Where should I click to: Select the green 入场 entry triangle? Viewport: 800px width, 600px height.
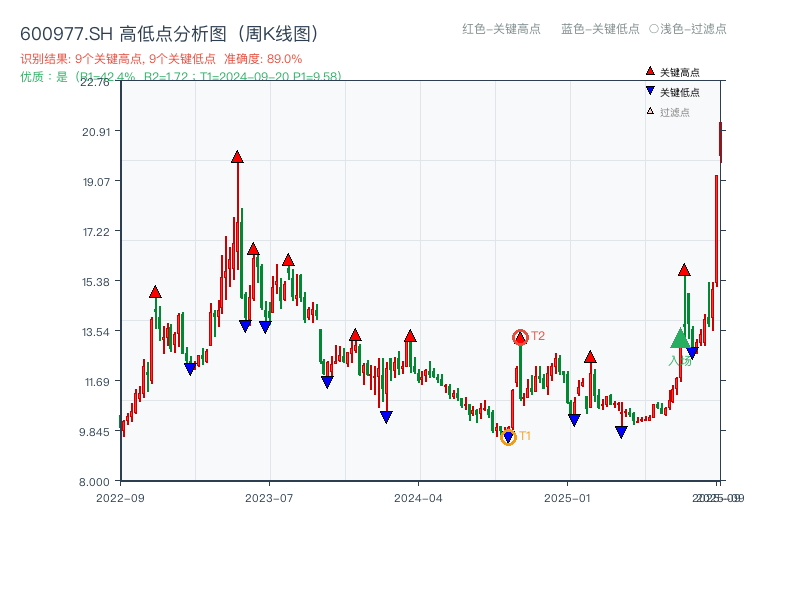680,341
